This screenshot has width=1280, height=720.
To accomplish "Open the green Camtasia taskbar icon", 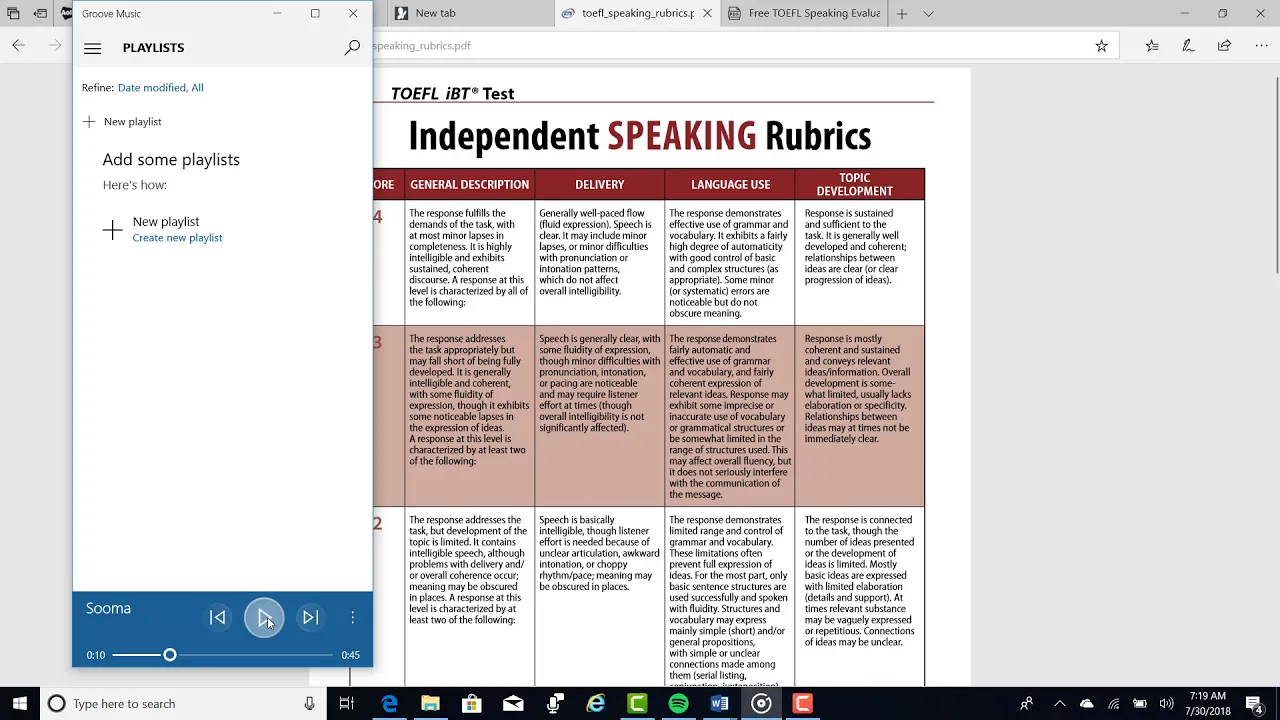I will [x=637, y=704].
